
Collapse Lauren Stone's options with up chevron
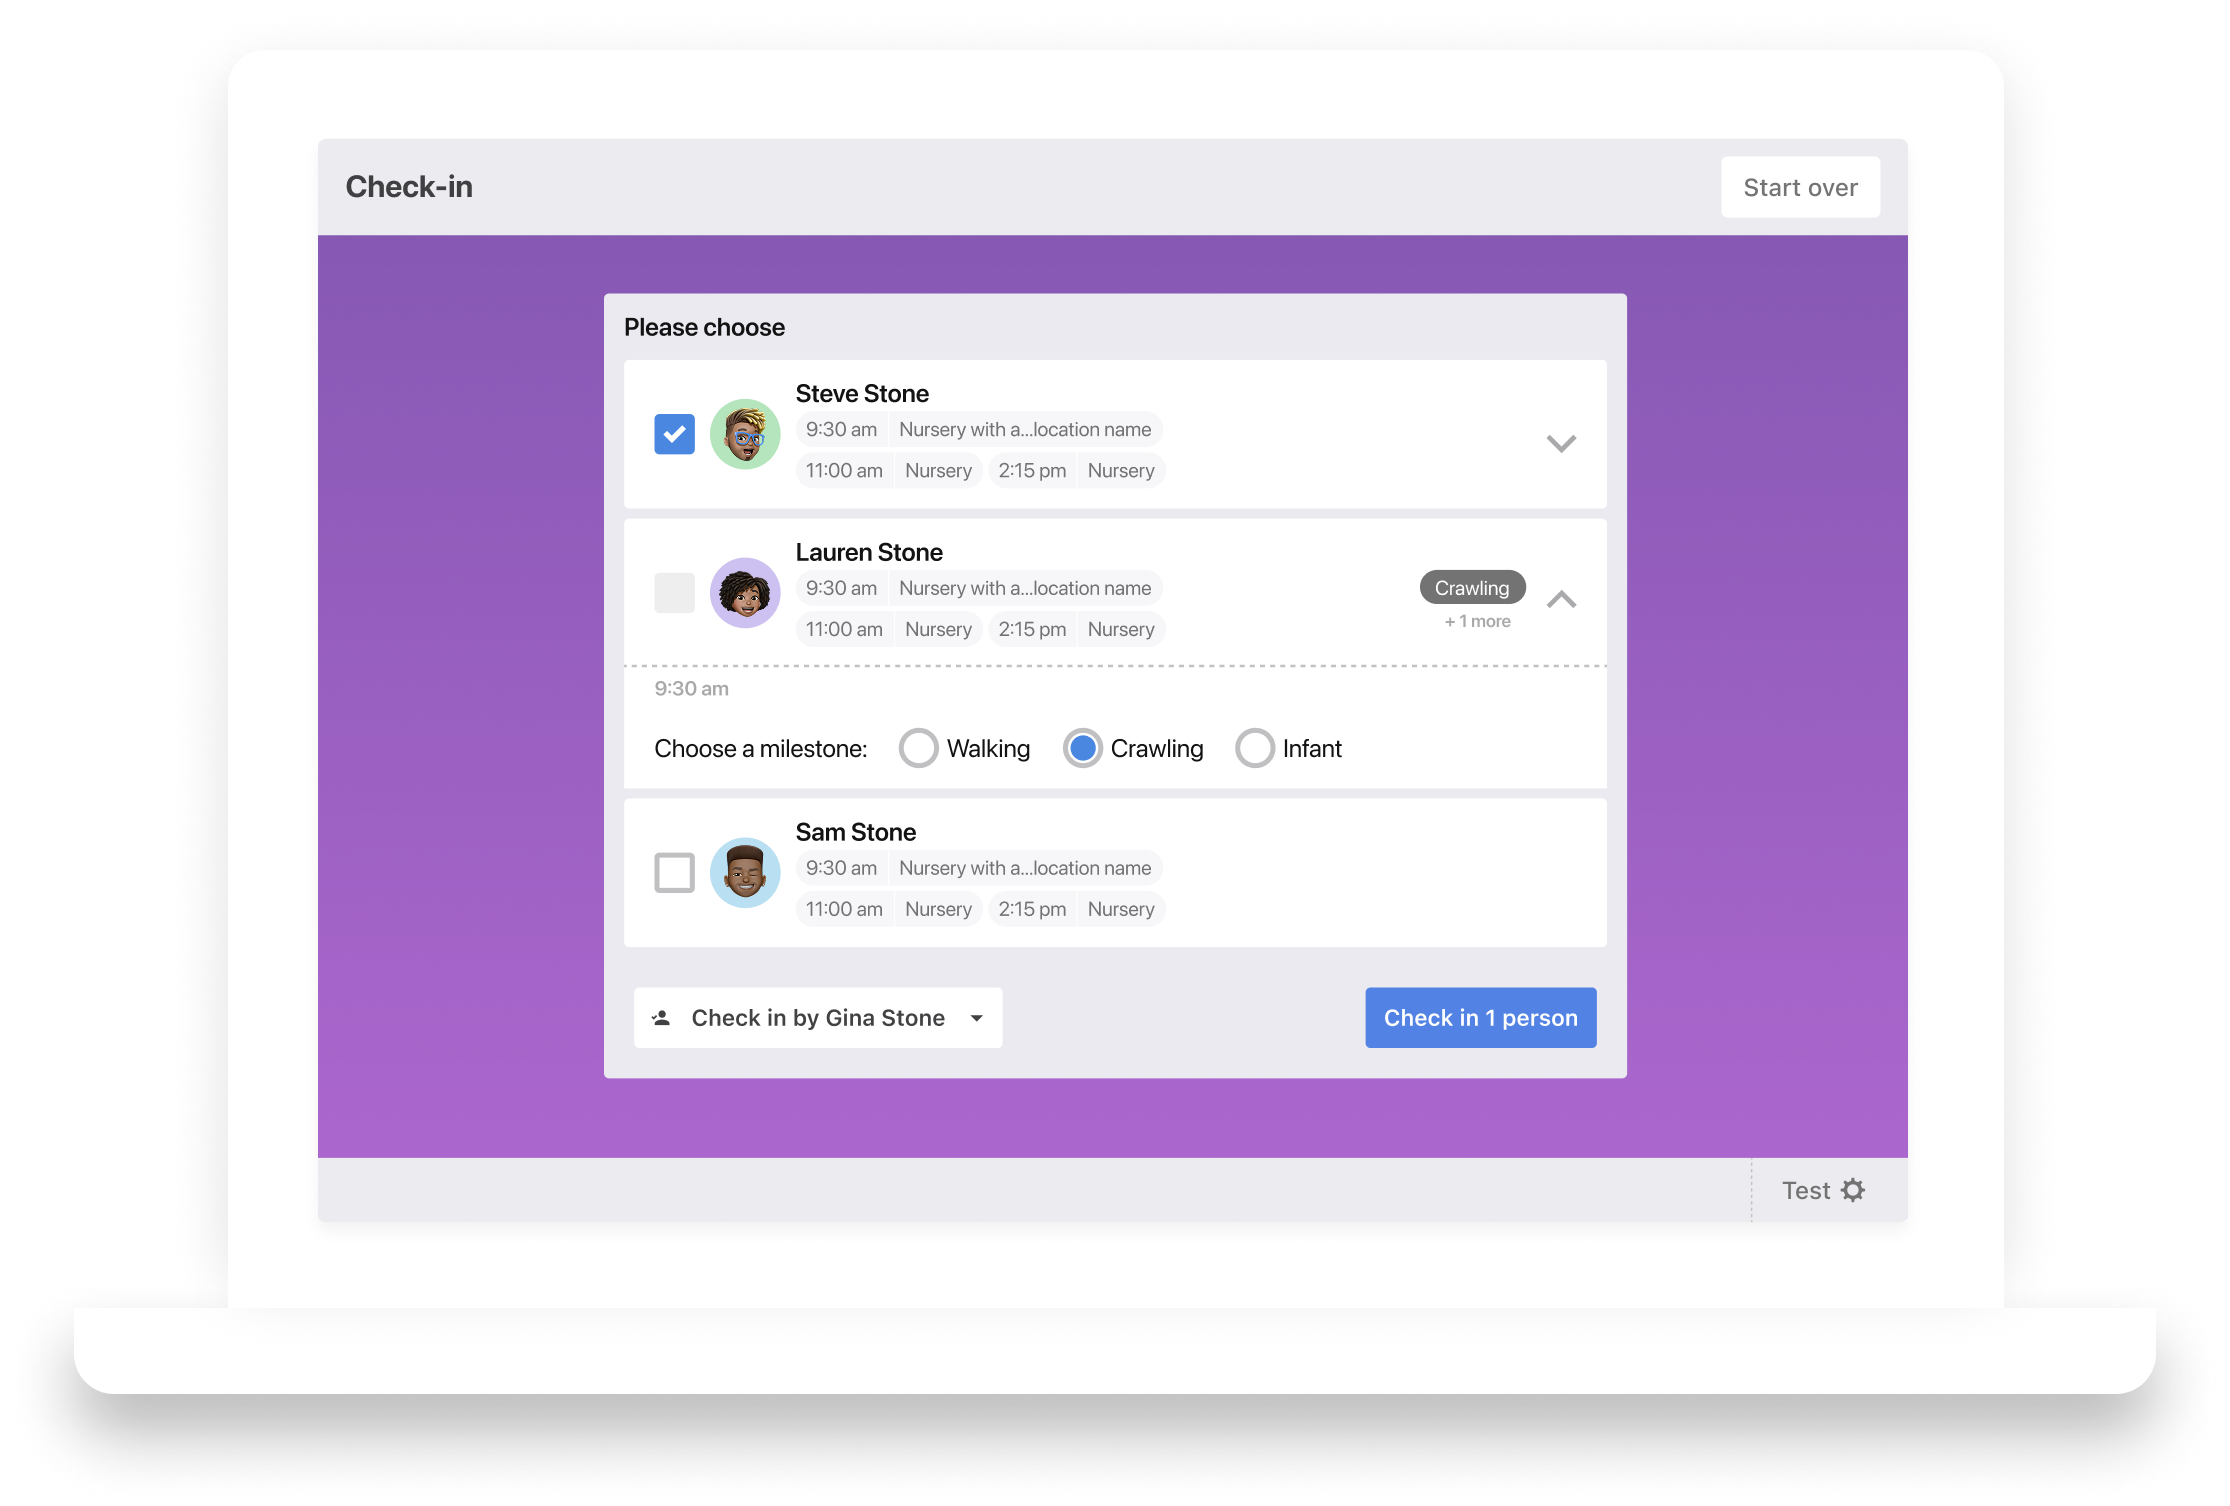[x=1561, y=599]
